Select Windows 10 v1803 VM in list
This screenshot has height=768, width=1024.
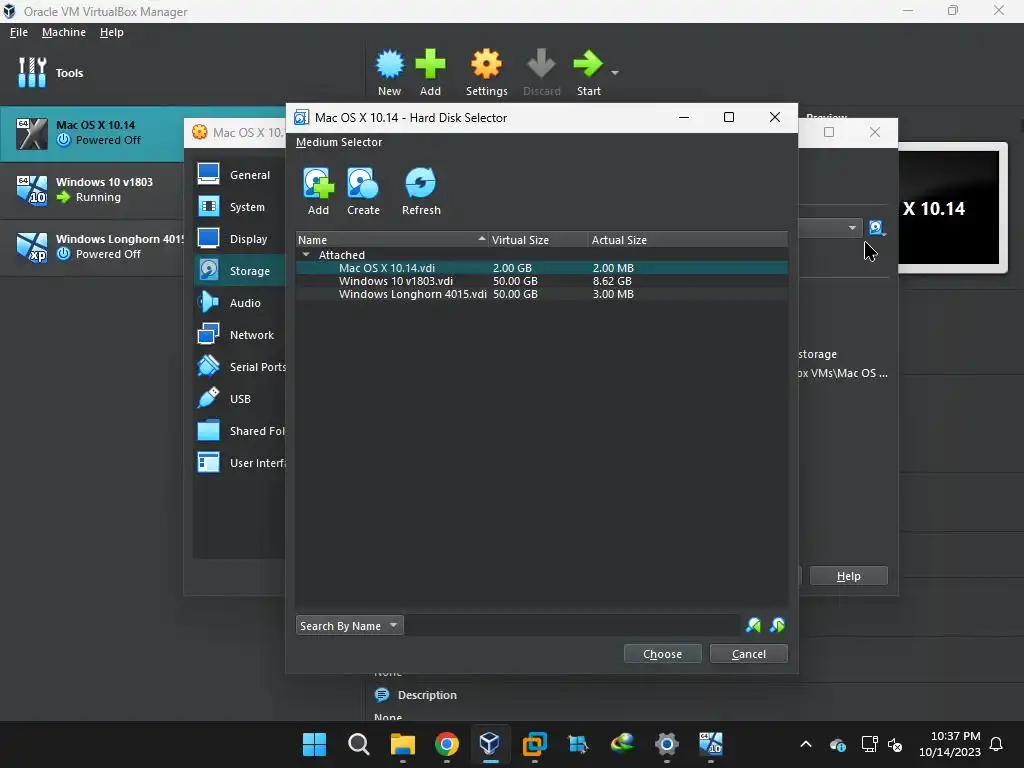[x=92, y=190]
